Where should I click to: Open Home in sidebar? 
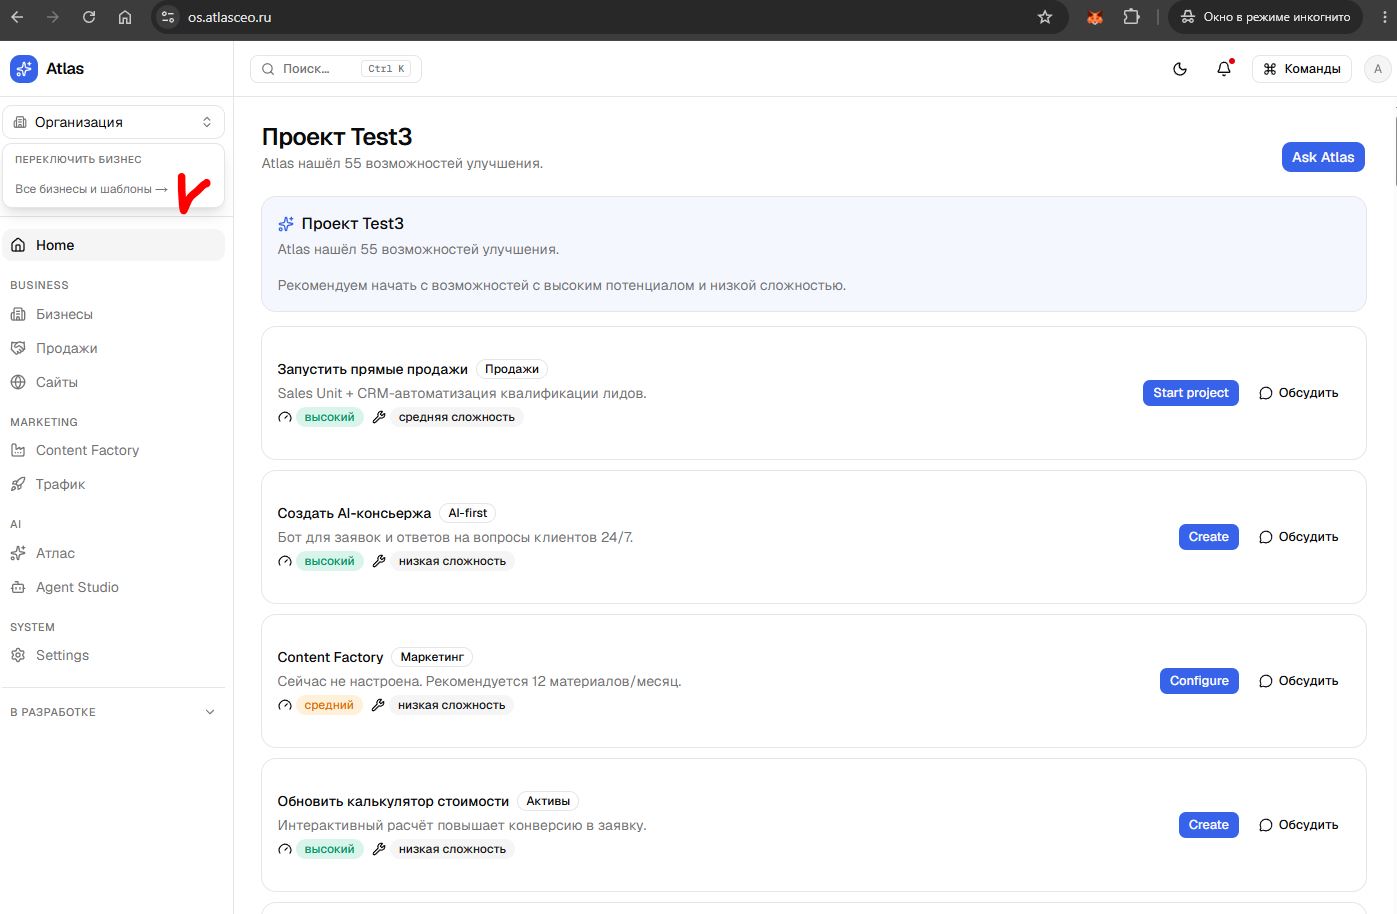click(x=113, y=245)
